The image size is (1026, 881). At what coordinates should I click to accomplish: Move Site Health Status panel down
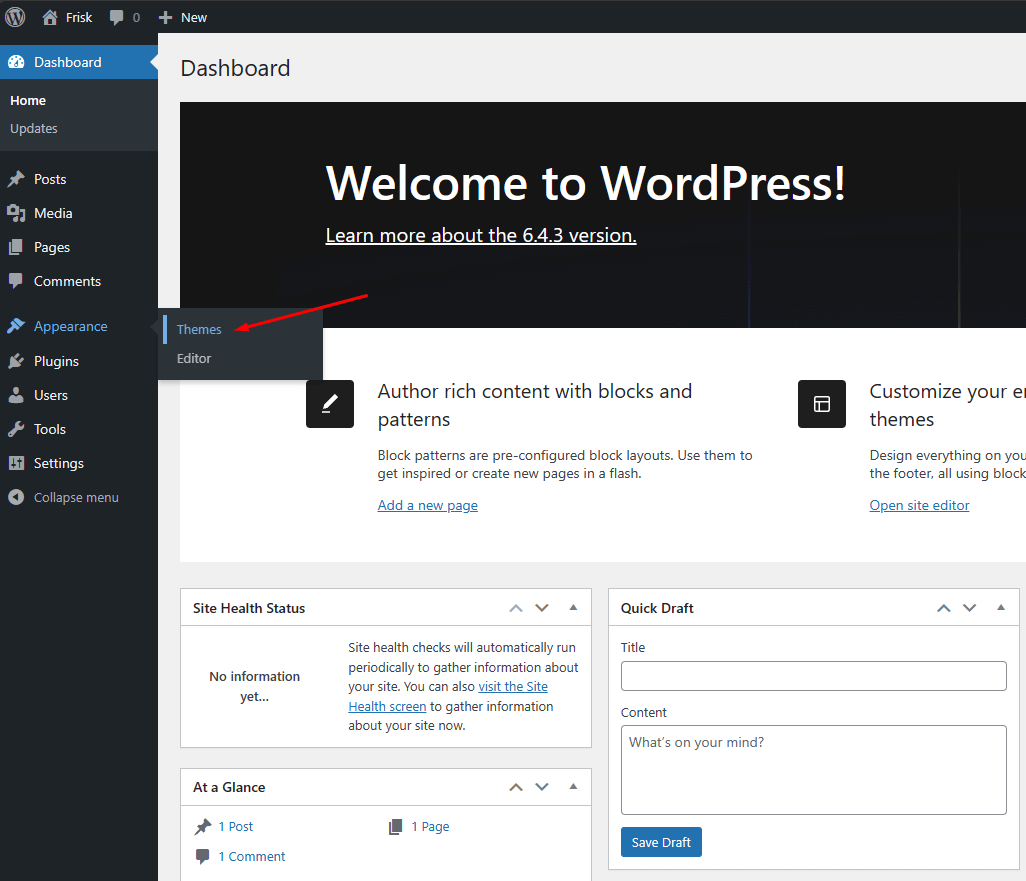[542, 608]
